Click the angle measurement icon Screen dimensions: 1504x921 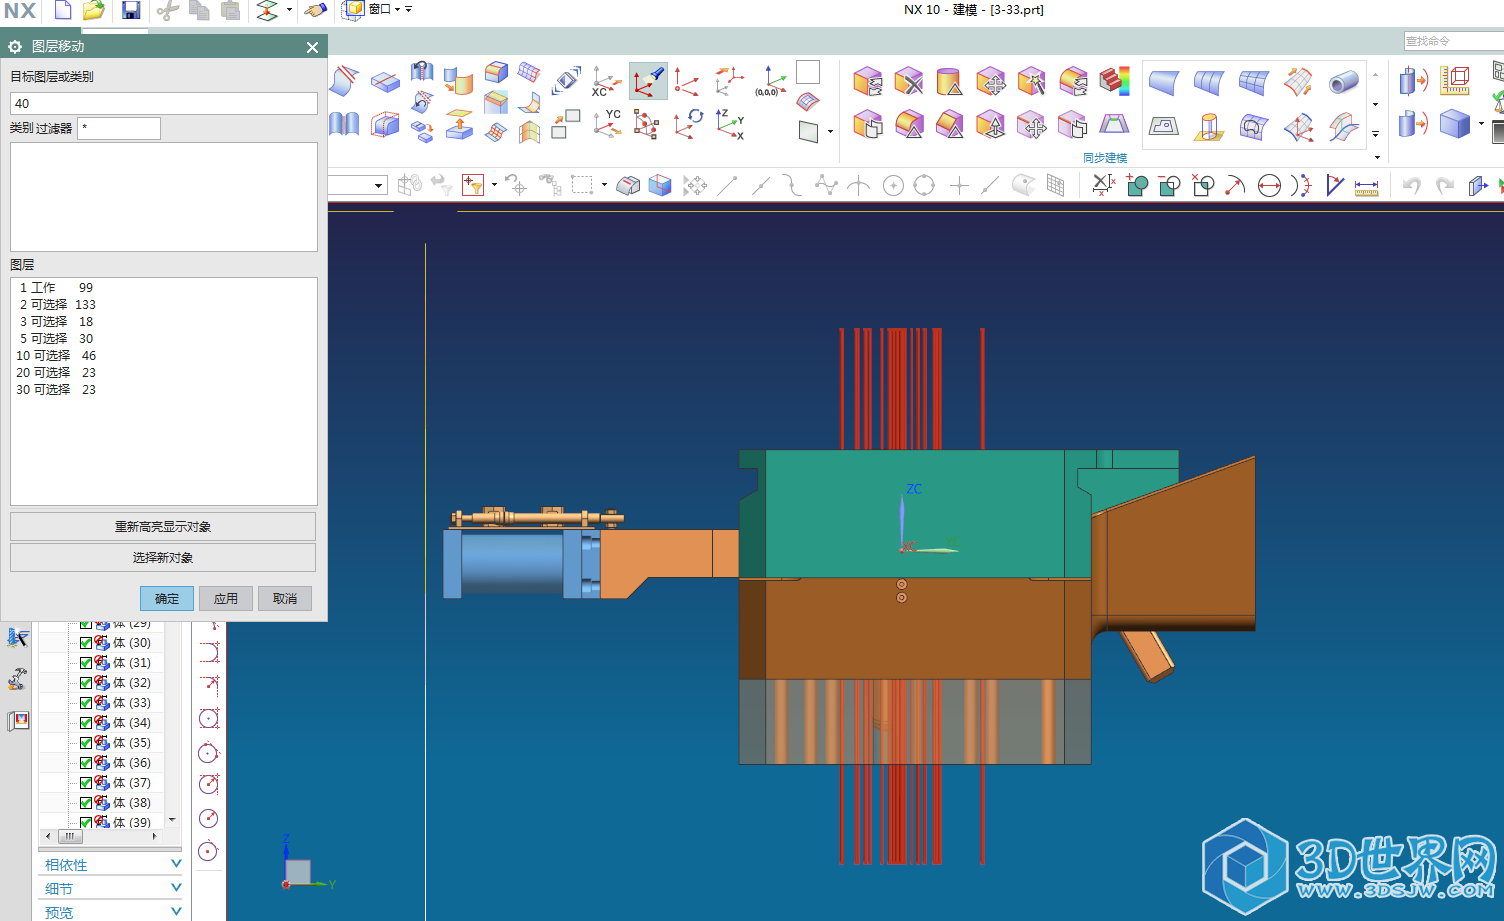coord(1334,186)
